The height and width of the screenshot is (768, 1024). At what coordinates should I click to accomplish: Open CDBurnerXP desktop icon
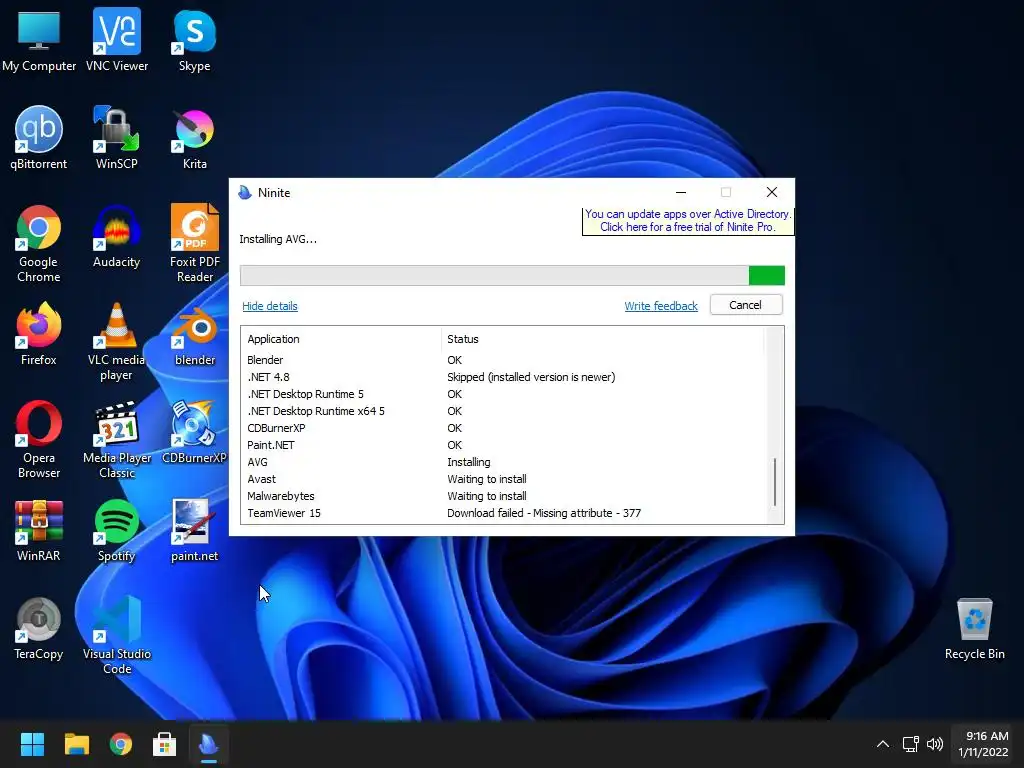point(195,431)
